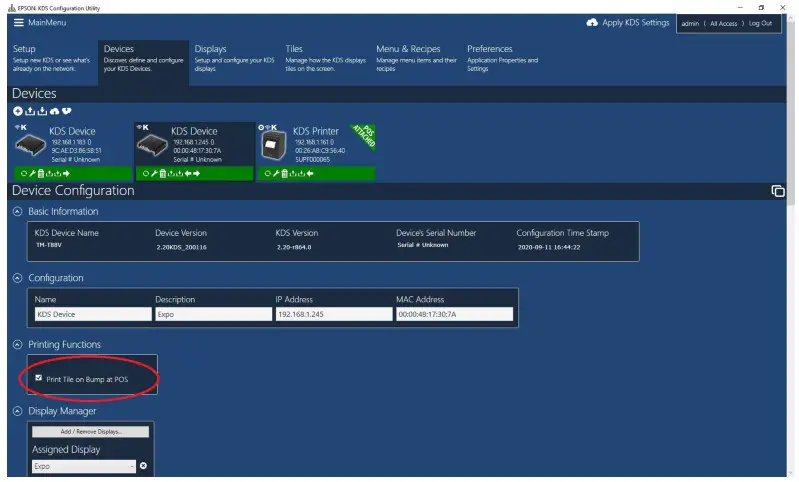This screenshot has height=482, width=799.
Task: Select the KDS Printer device image
Action: click(x=274, y=145)
